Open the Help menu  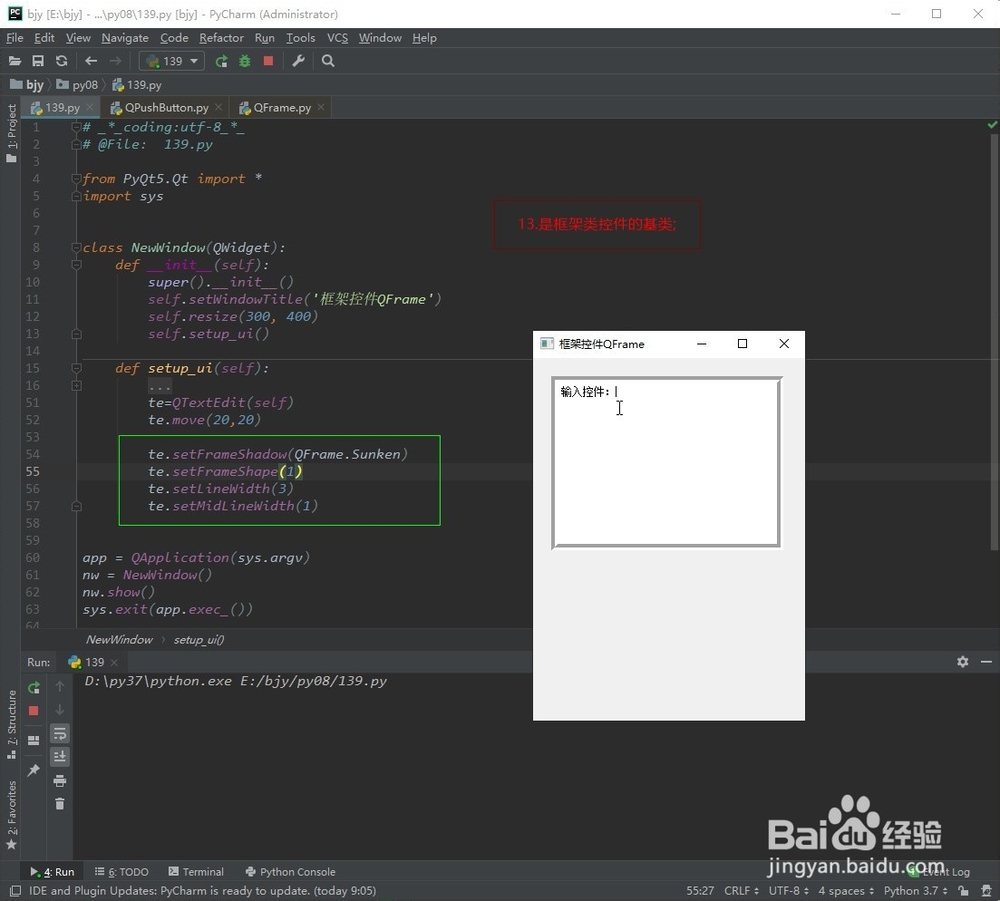[x=424, y=38]
